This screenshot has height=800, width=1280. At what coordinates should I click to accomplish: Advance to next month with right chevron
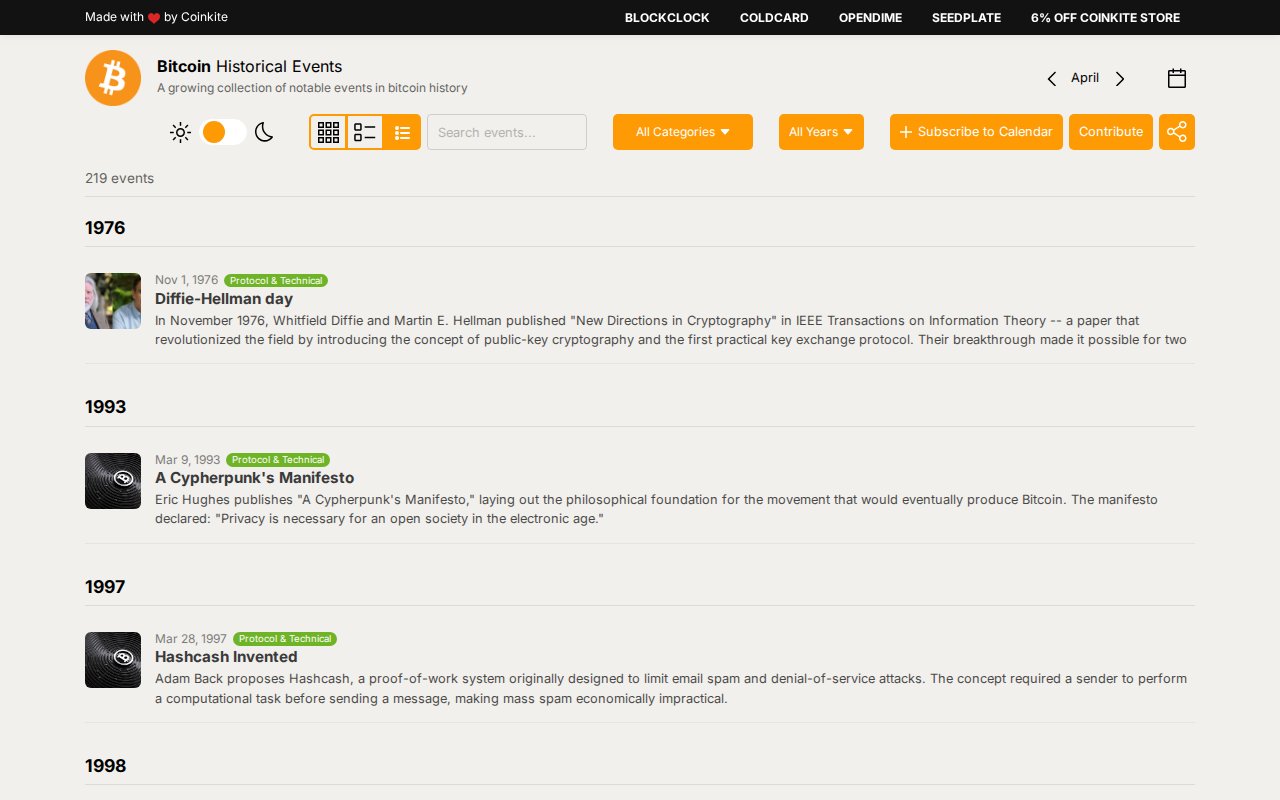tap(1120, 79)
